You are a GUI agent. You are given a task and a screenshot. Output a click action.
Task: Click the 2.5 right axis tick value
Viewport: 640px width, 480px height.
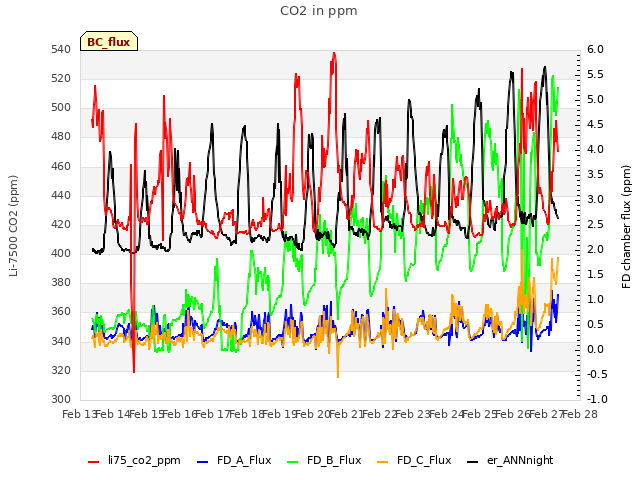pyautogui.click(x=595, y=224)
